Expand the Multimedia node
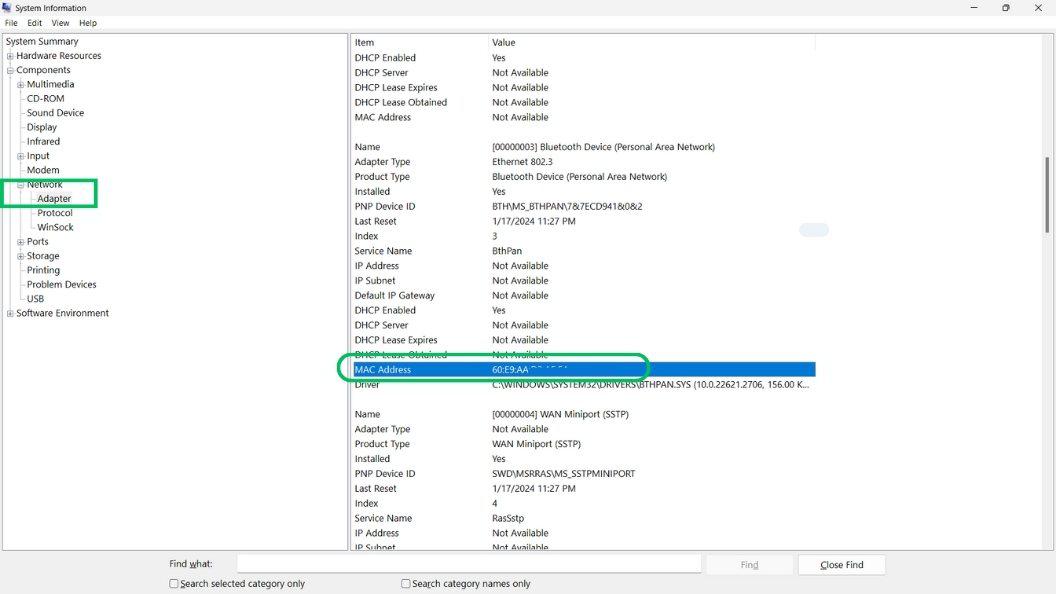The height and width of the screenshot is (594, 1056). [x=19, y=84]
